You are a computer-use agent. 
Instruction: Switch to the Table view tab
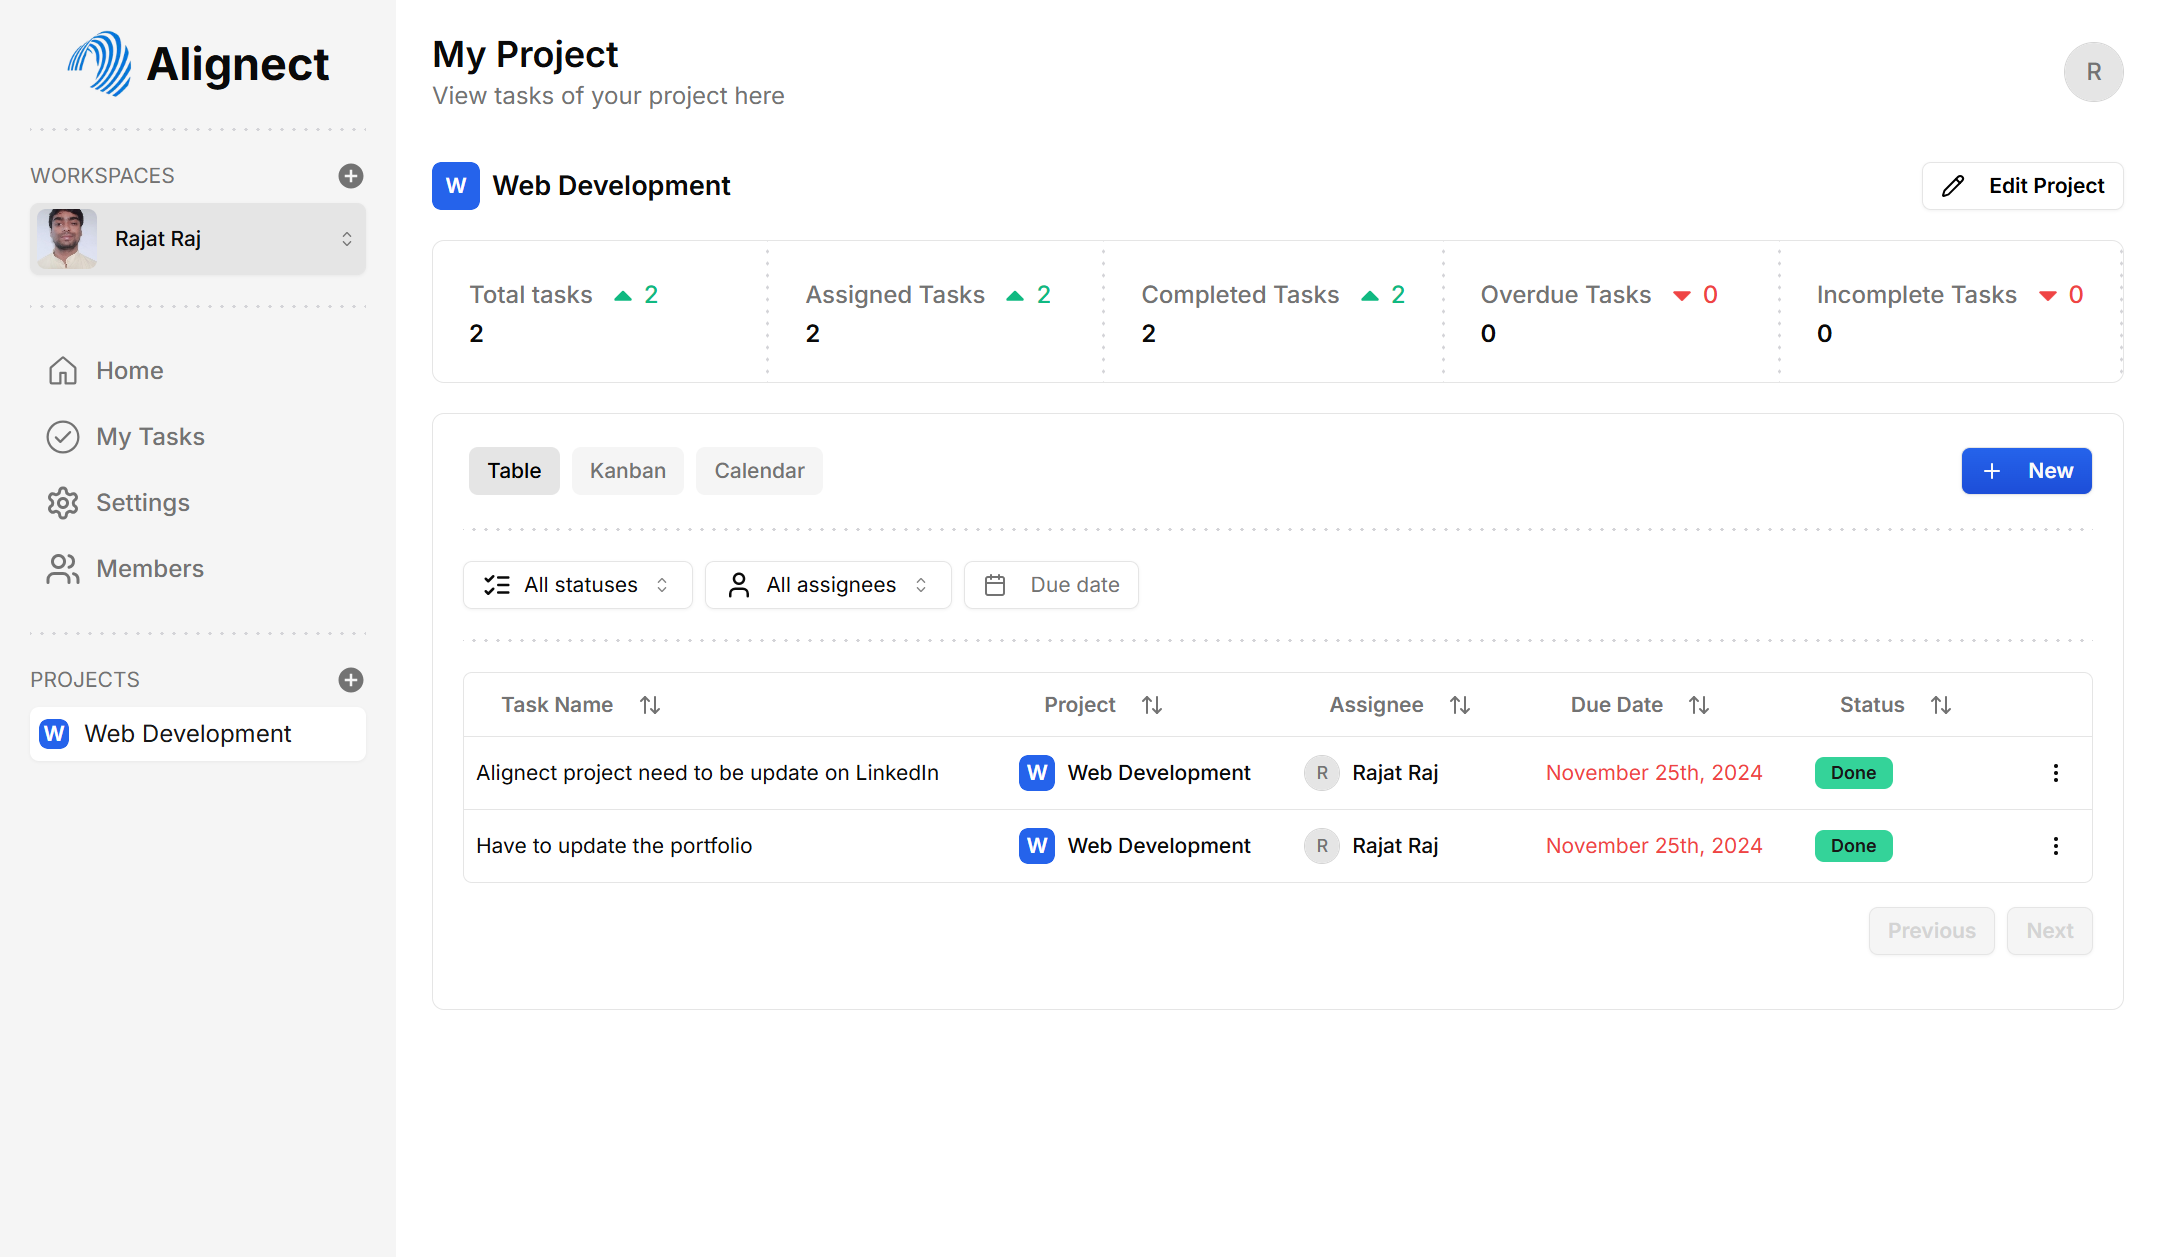pos(514,471)
